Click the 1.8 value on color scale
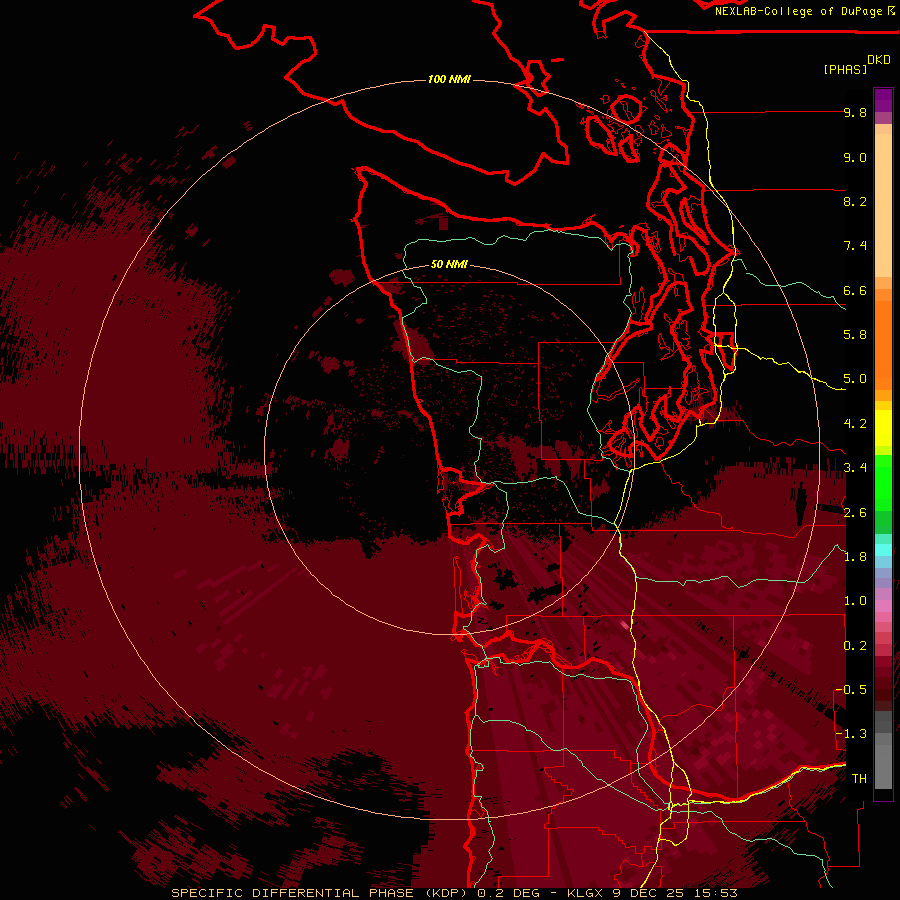Image resolution: width=900 pixels, height=900 pixels. pos(855,557)
